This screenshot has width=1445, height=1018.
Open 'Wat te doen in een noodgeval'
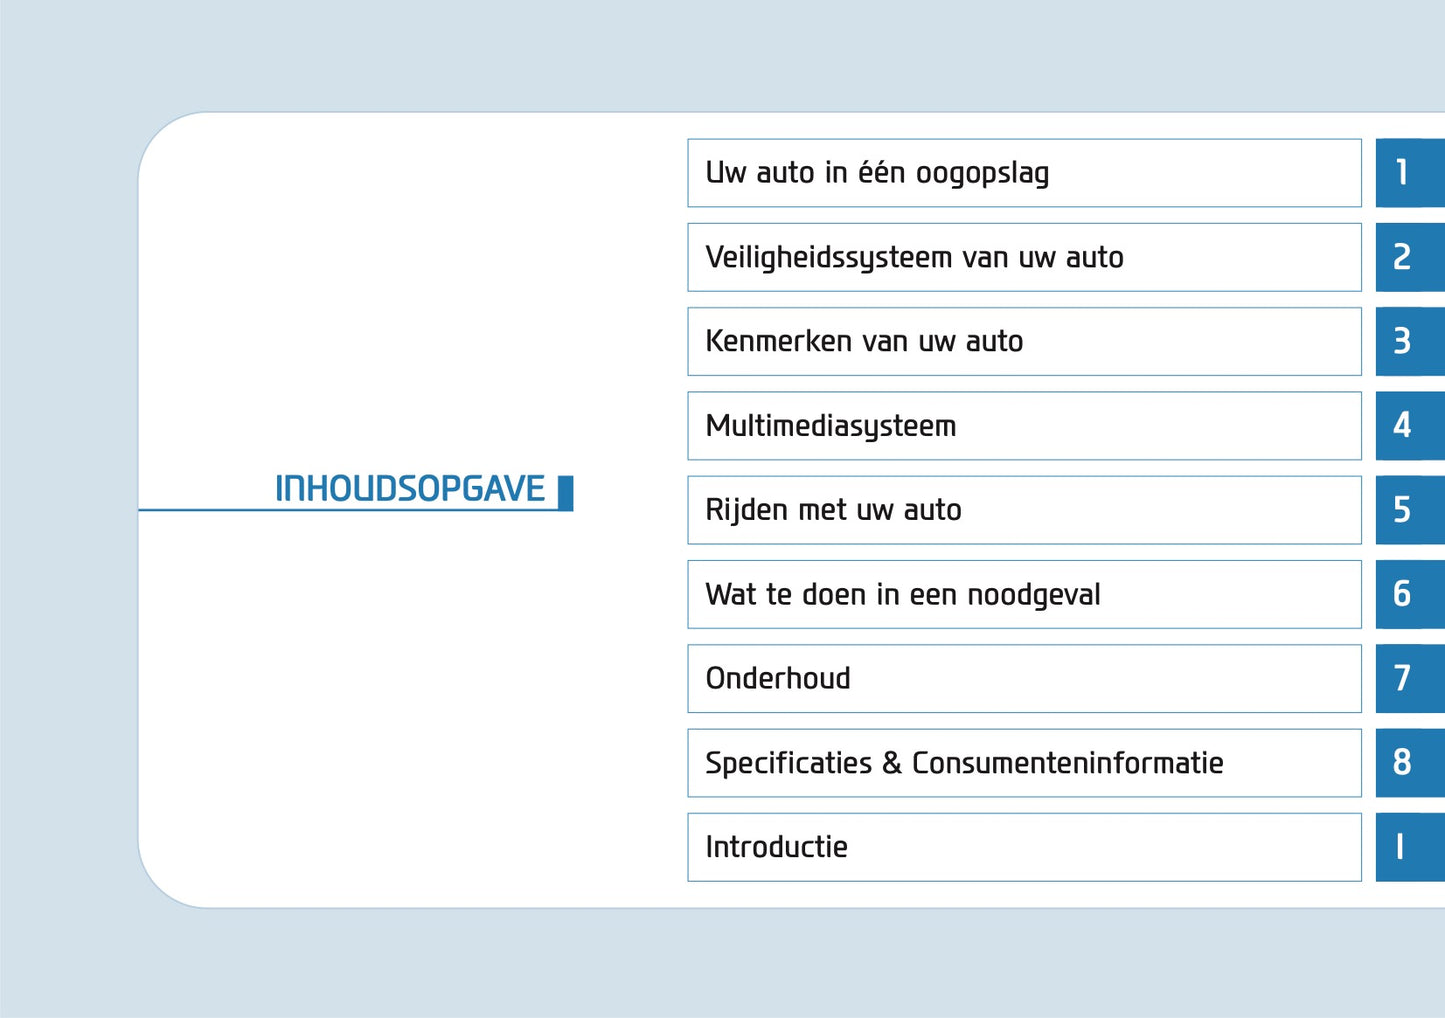(1023, 594)
